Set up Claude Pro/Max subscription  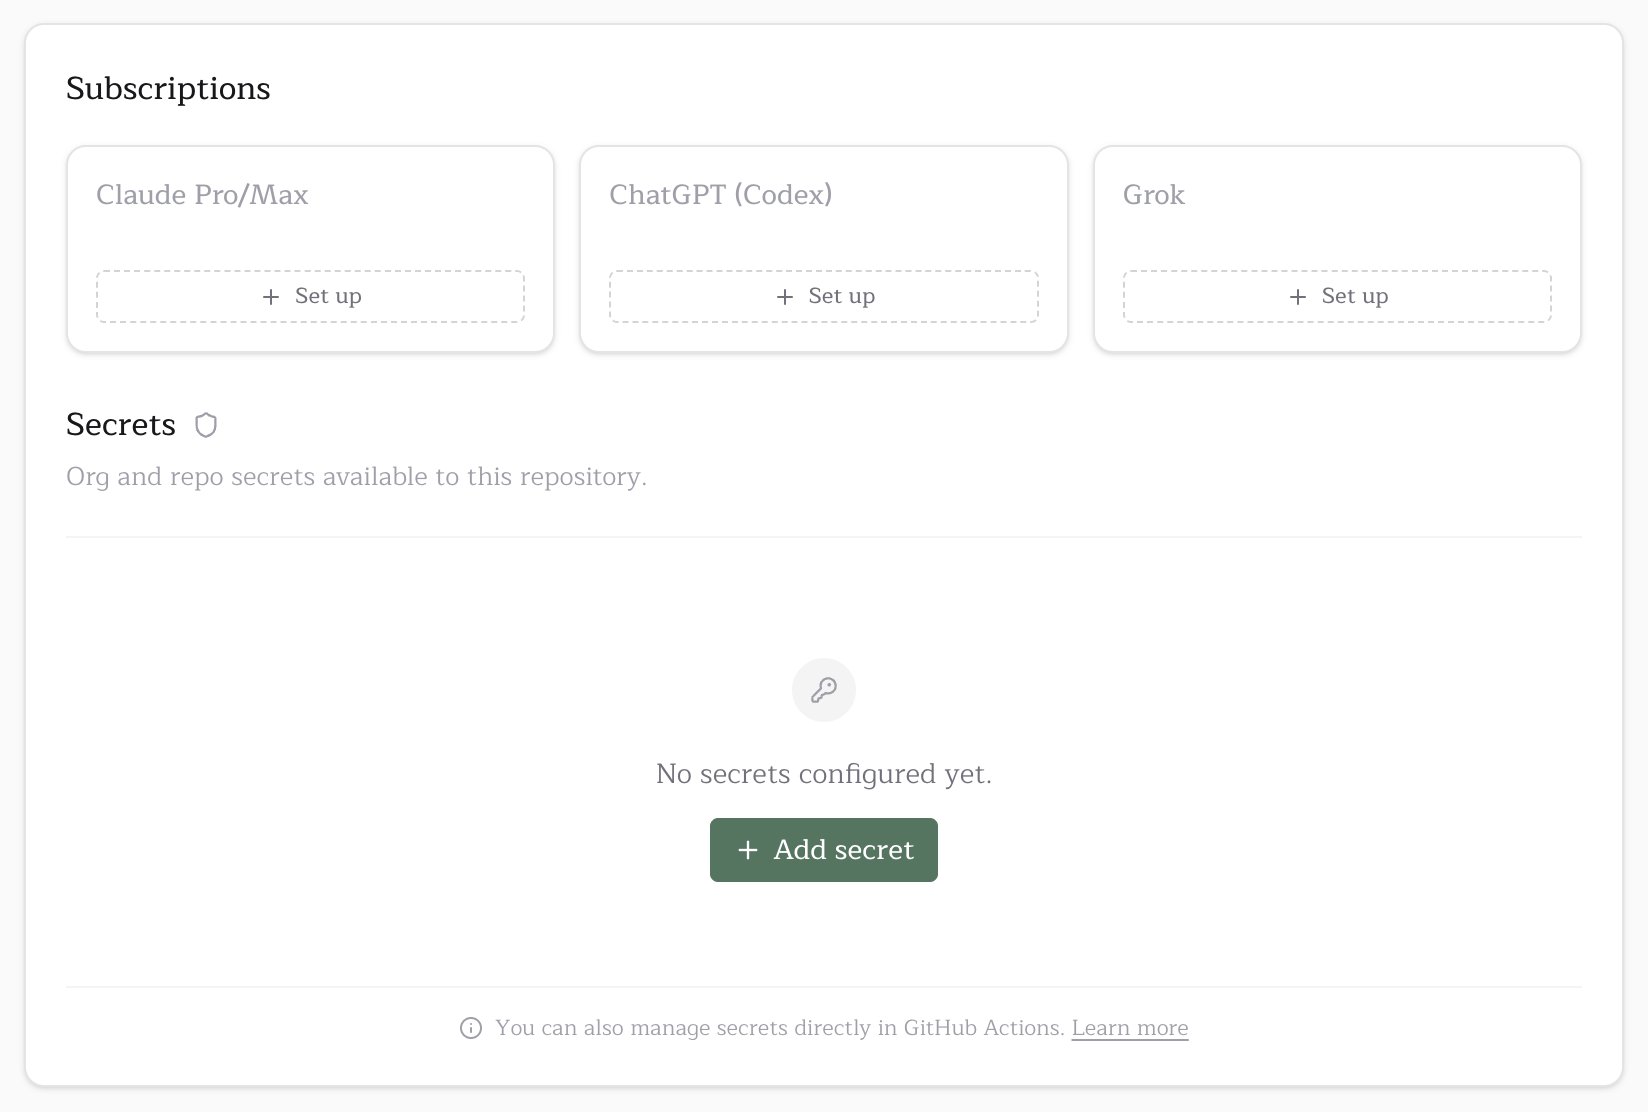pos(310,296)
